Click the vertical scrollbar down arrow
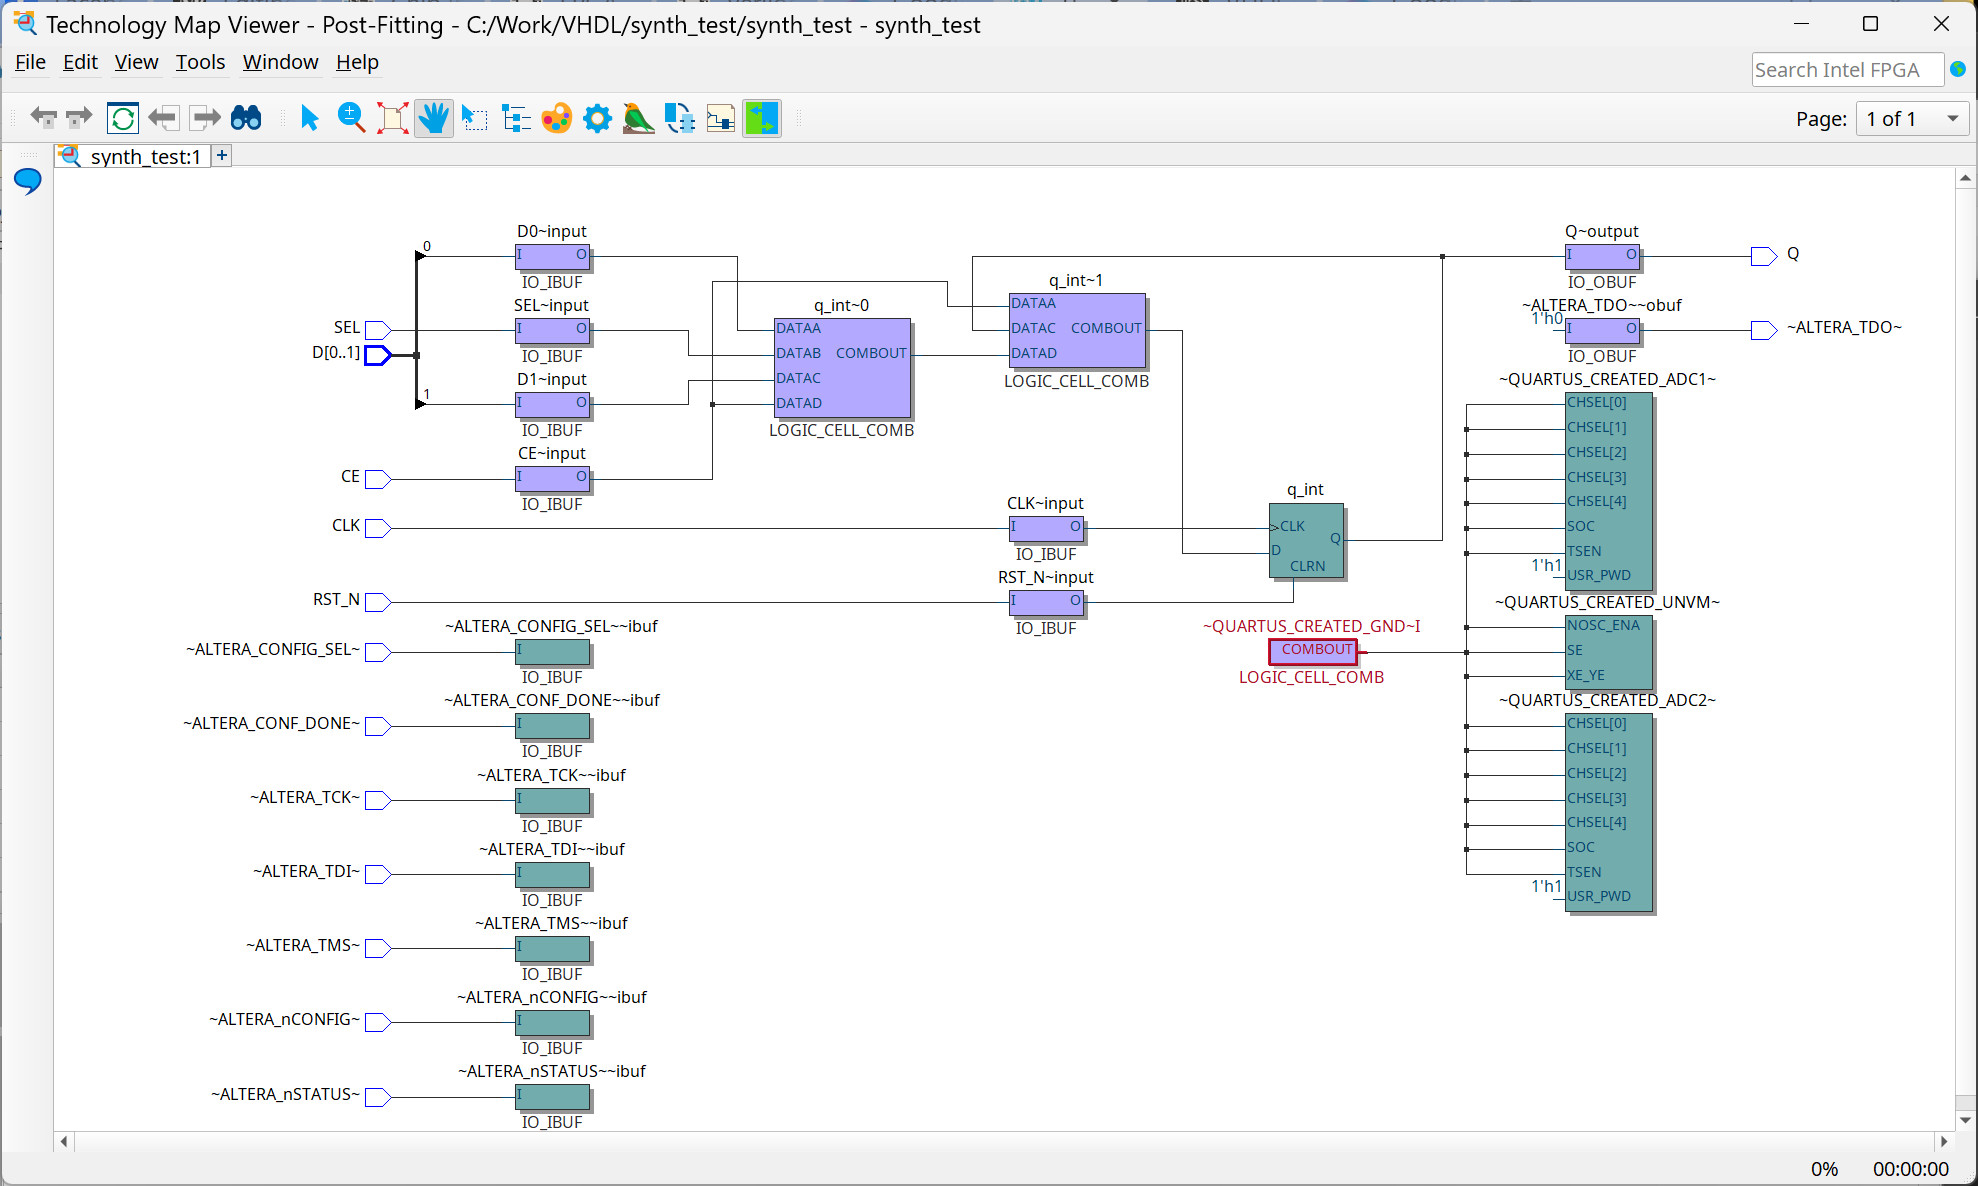 [1965, 1120]
